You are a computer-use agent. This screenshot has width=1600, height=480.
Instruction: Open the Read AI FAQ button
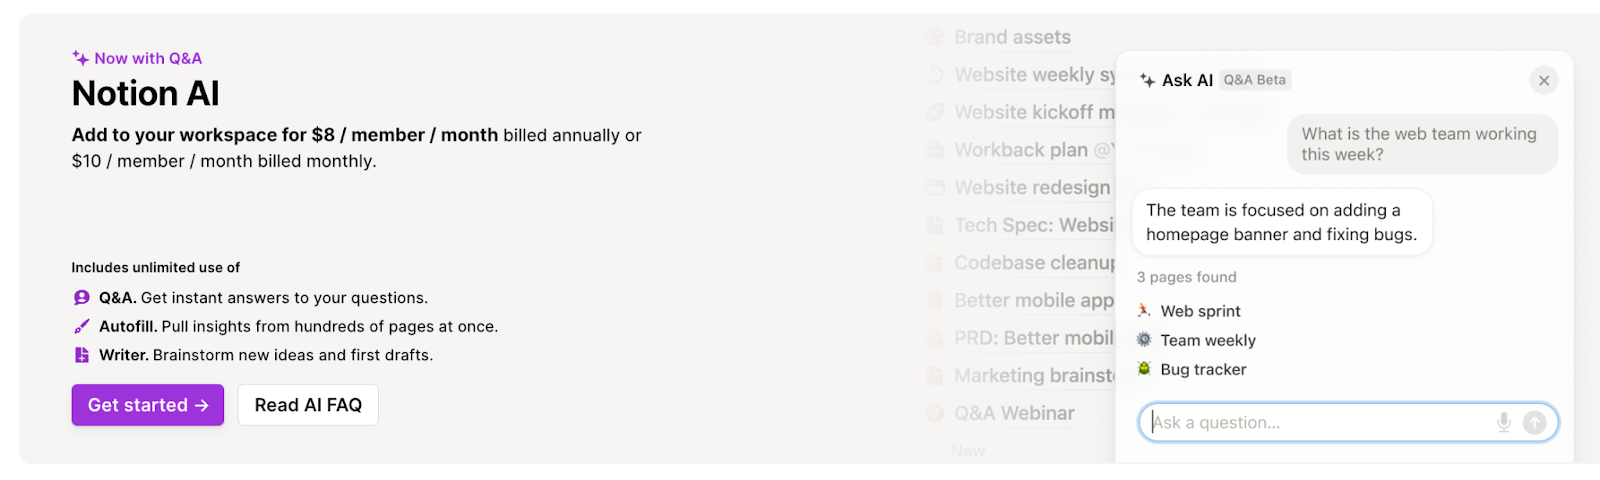(x=308, y=405)
